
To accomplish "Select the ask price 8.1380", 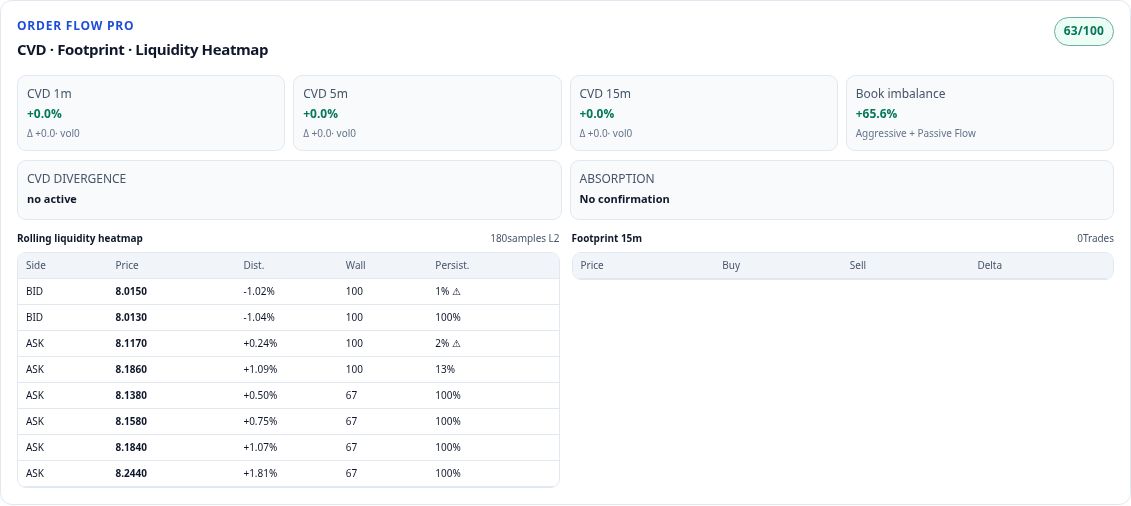I will click(131, 395).
